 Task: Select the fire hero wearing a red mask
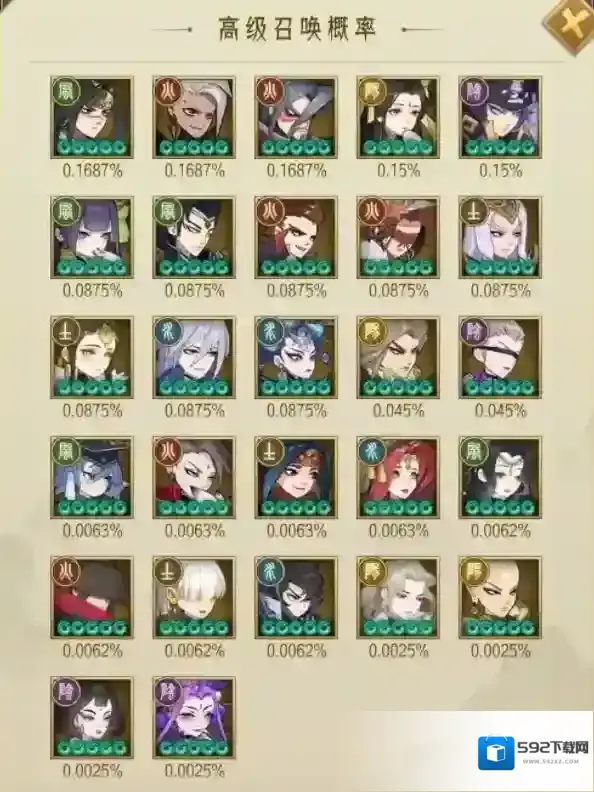(x=296, y=118)
